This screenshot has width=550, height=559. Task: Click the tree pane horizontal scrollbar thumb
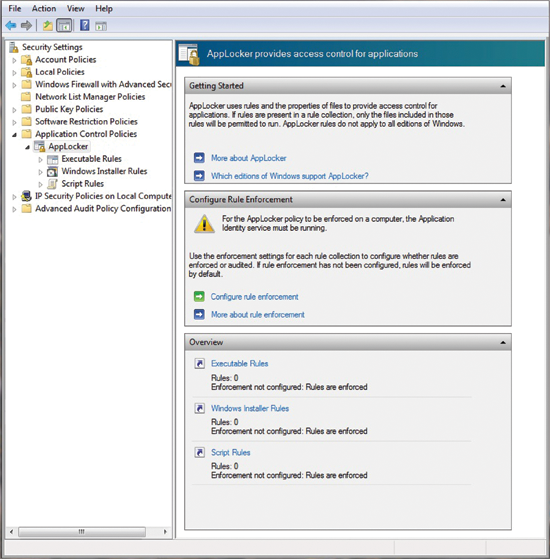pyautogui.click(x=82, y=532)
